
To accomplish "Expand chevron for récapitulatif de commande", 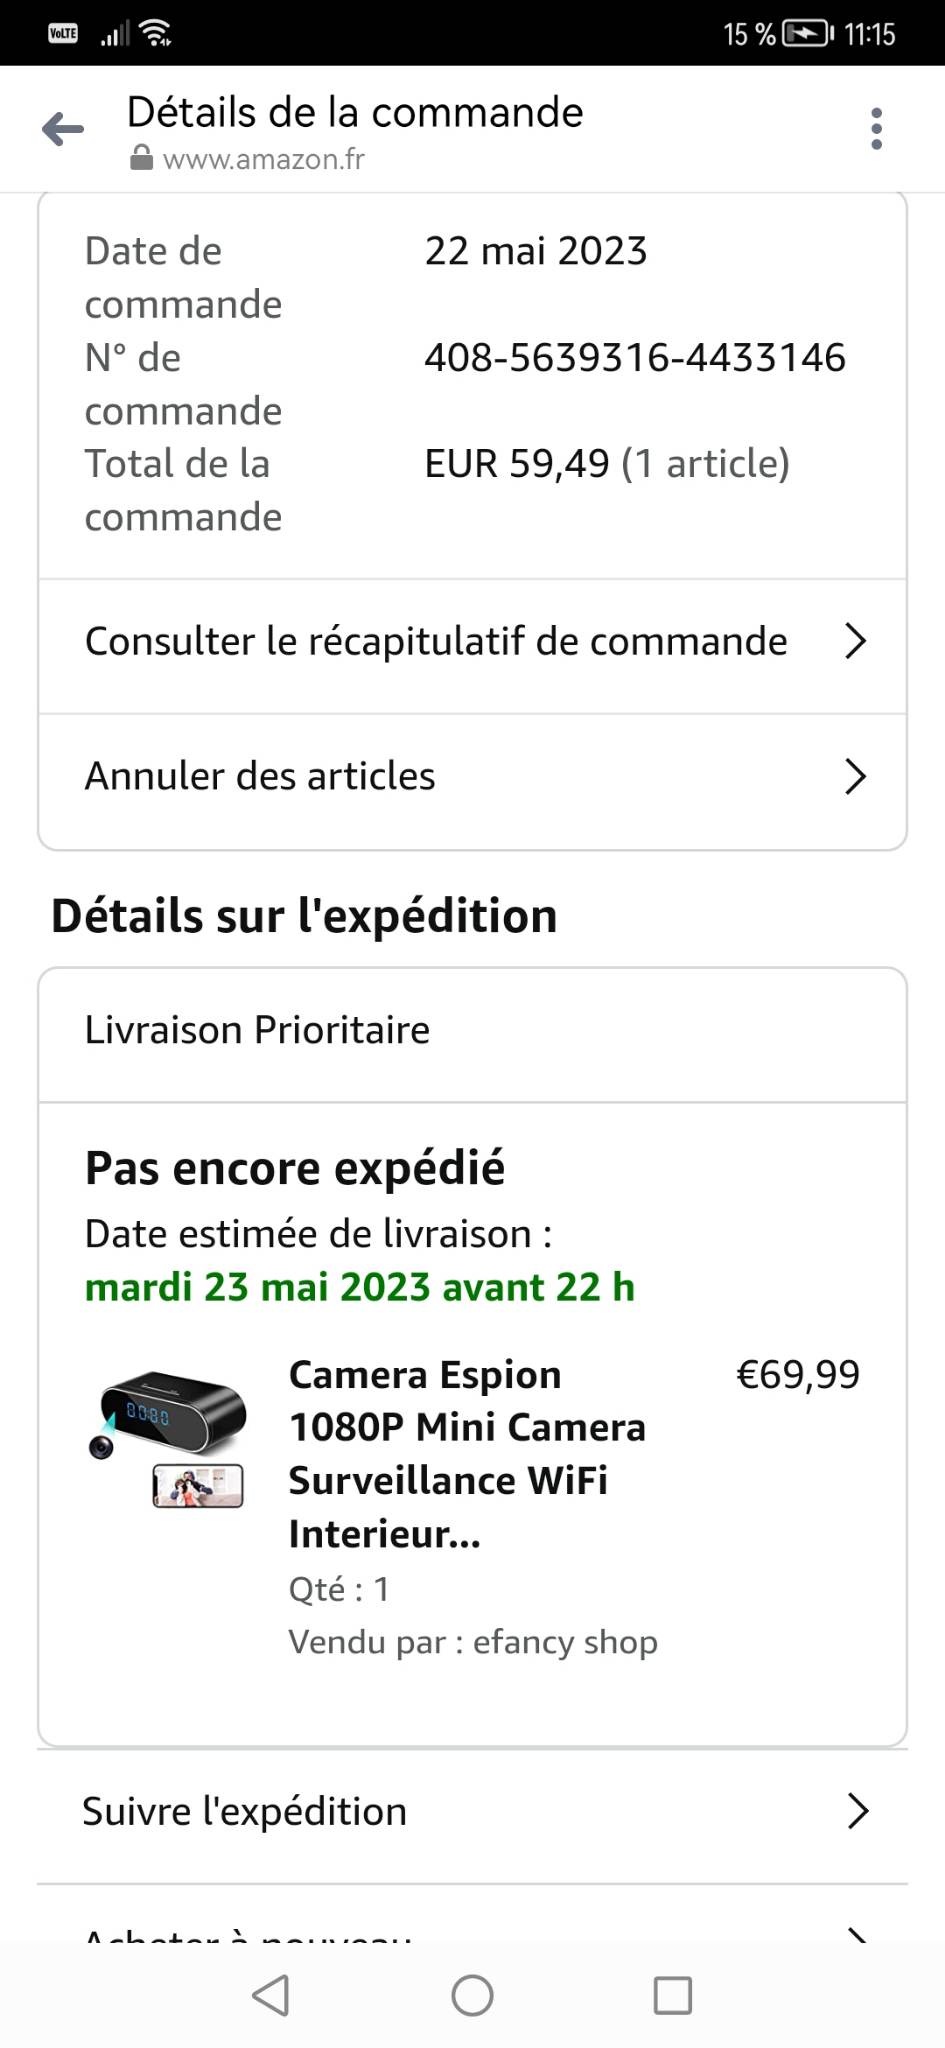I will point(854,641).
